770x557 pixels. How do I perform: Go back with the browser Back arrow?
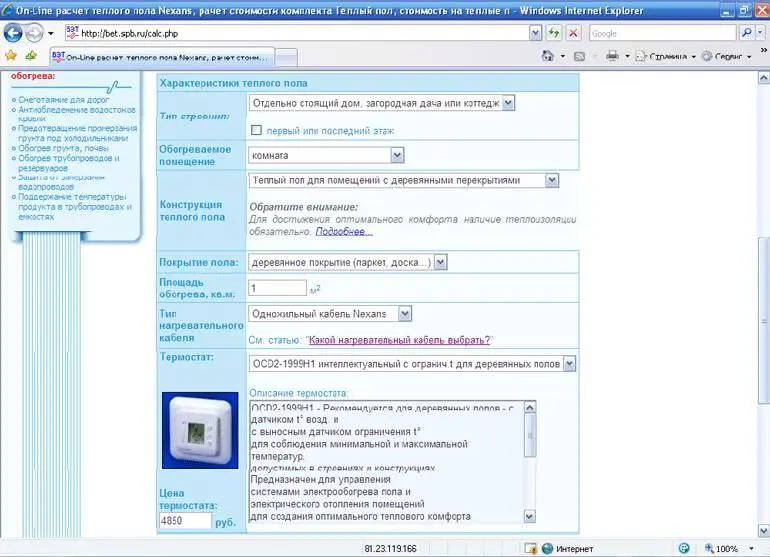[x=13, y=33]
